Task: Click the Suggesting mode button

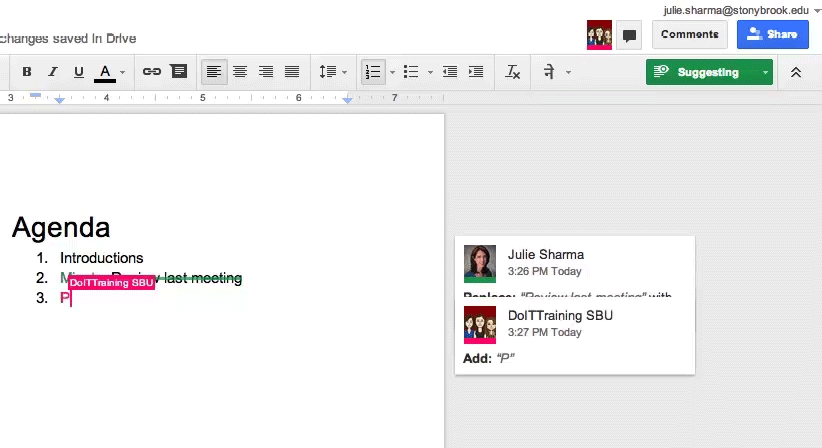Action: 702,72
